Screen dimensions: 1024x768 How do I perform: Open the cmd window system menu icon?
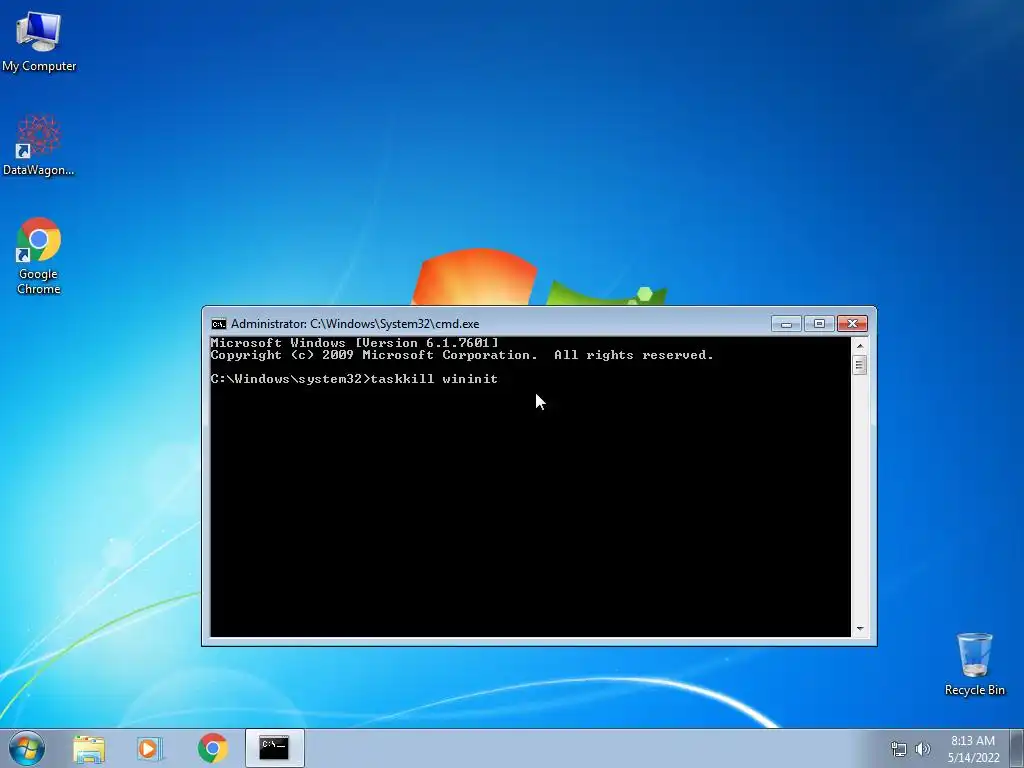point(219,324)
